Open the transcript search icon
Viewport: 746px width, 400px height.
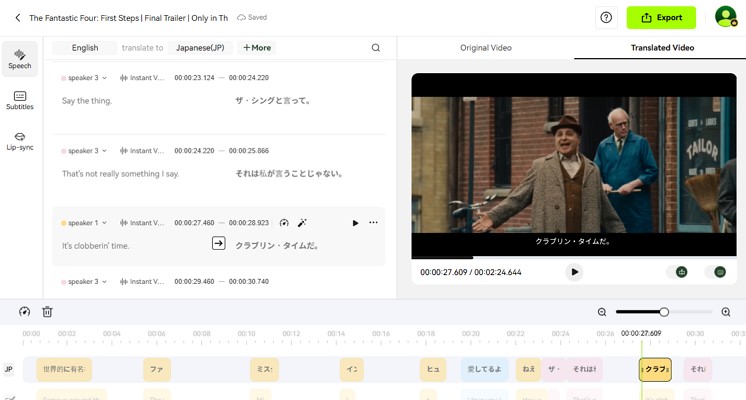point(375,48)
